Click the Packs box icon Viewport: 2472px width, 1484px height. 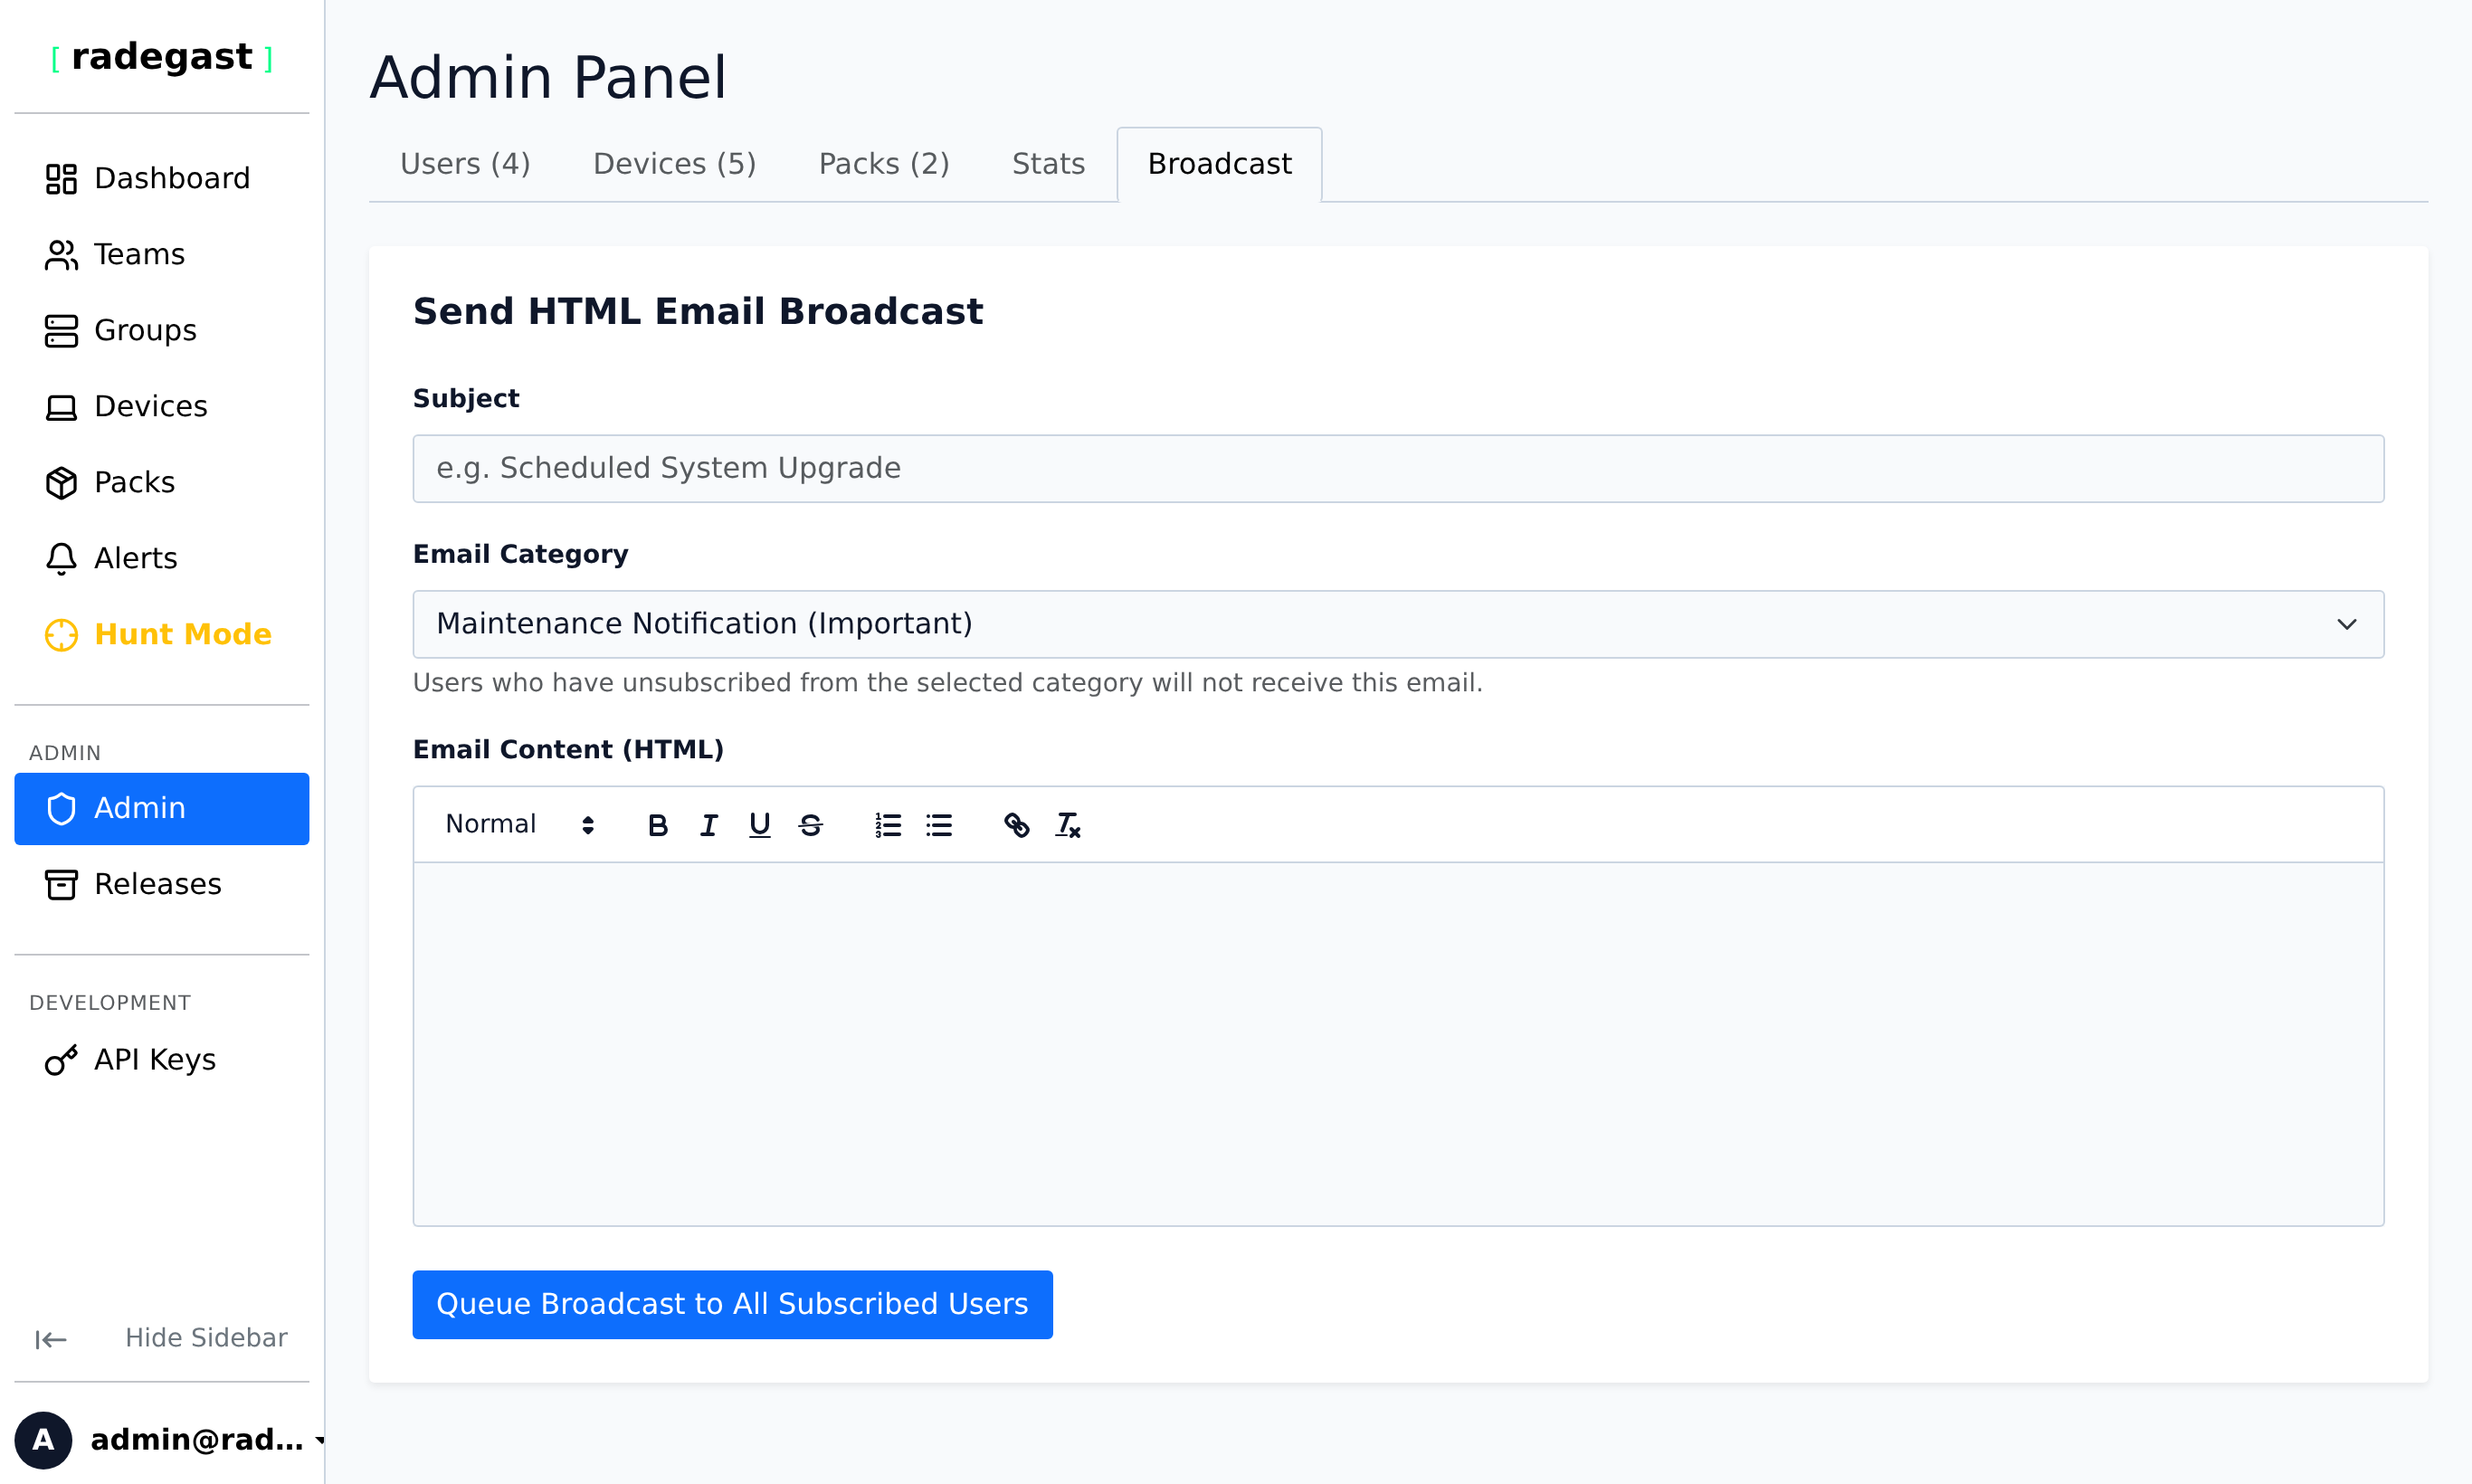(61, 483)
